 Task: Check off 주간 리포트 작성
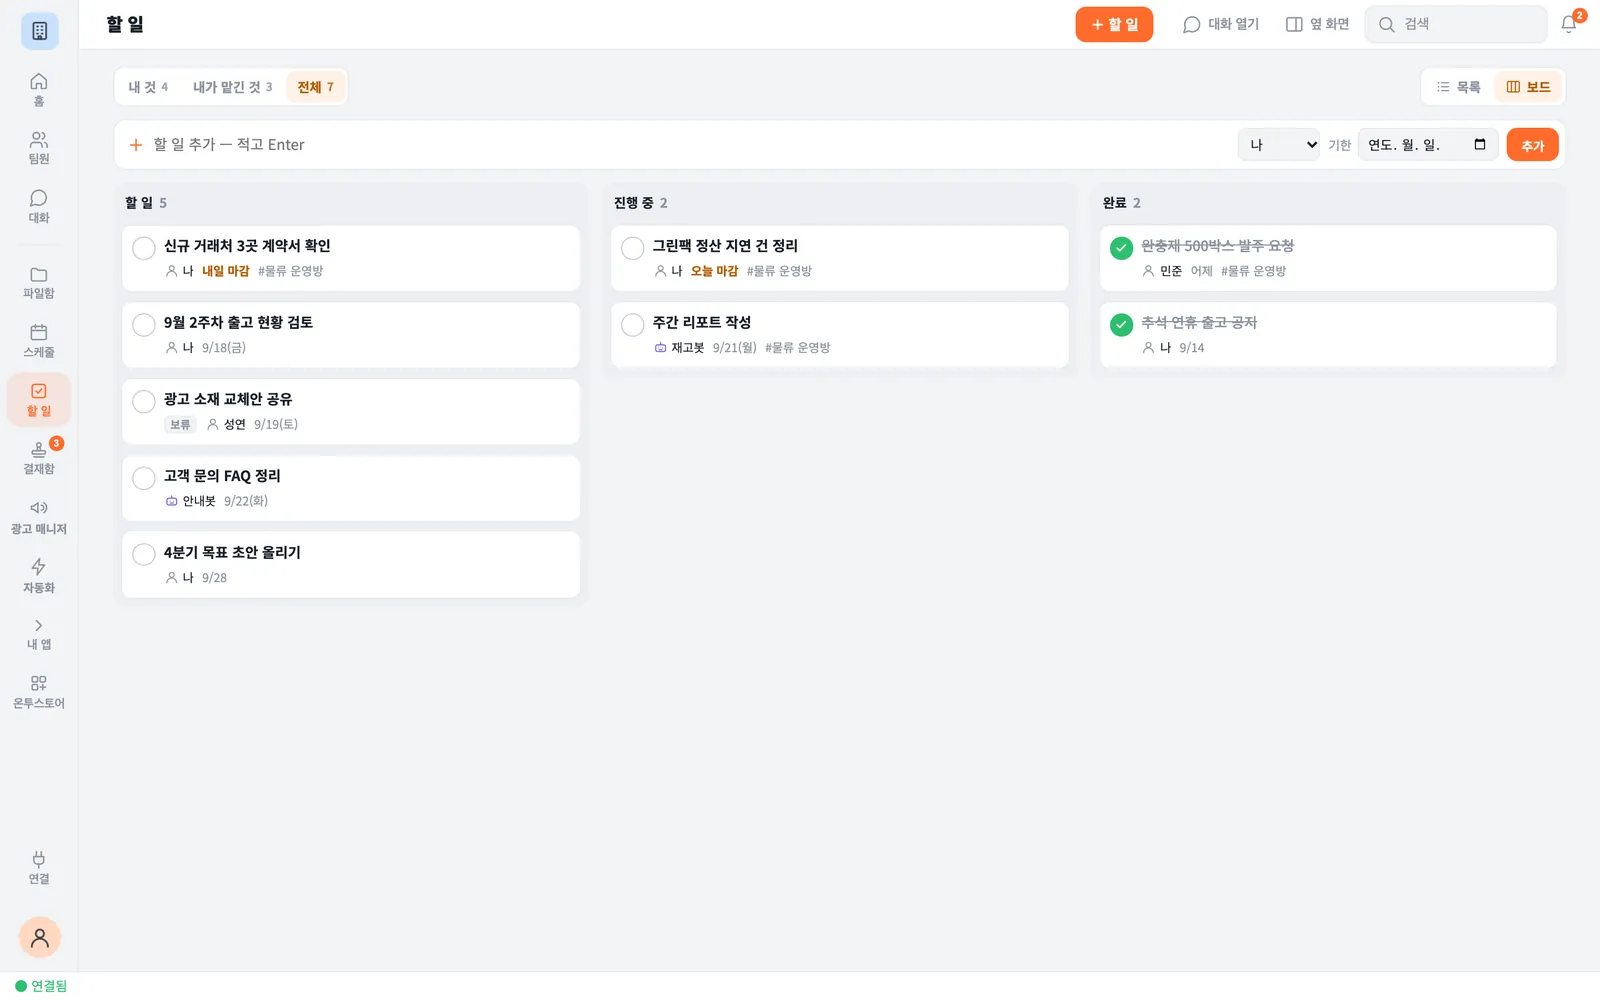pyautogui.click(x=633, y=325)
